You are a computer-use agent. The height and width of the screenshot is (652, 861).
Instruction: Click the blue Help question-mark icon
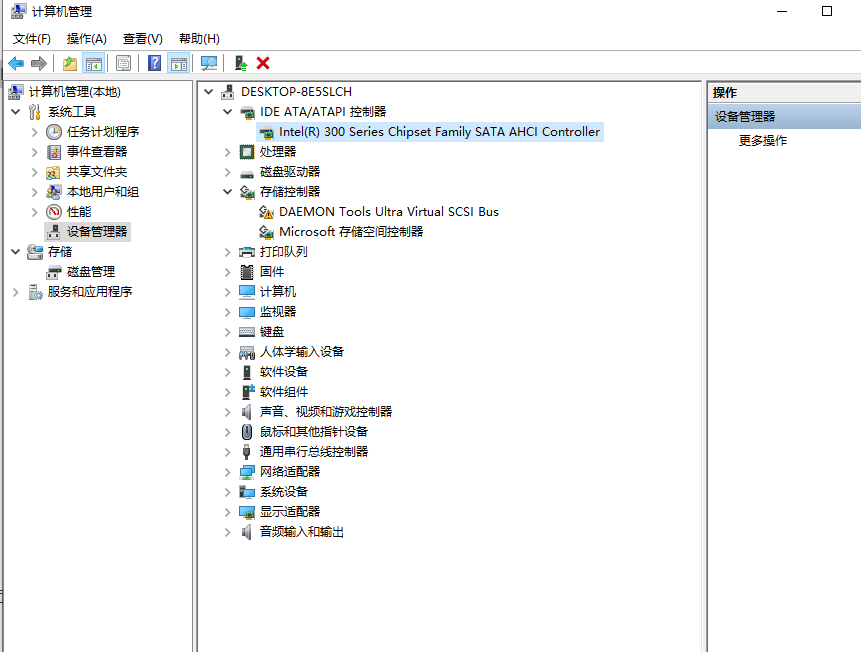(154, 63)
